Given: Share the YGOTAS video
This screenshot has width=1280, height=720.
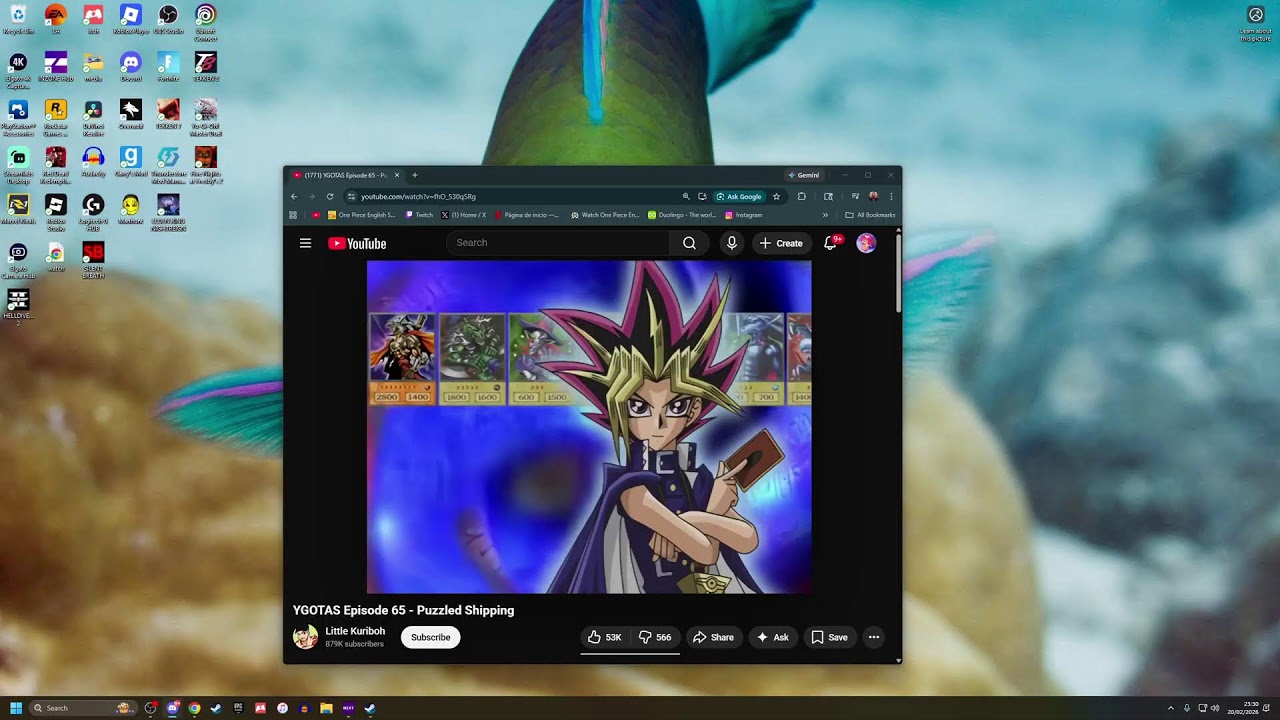Looking at the screenshot, I should (714, 637).
